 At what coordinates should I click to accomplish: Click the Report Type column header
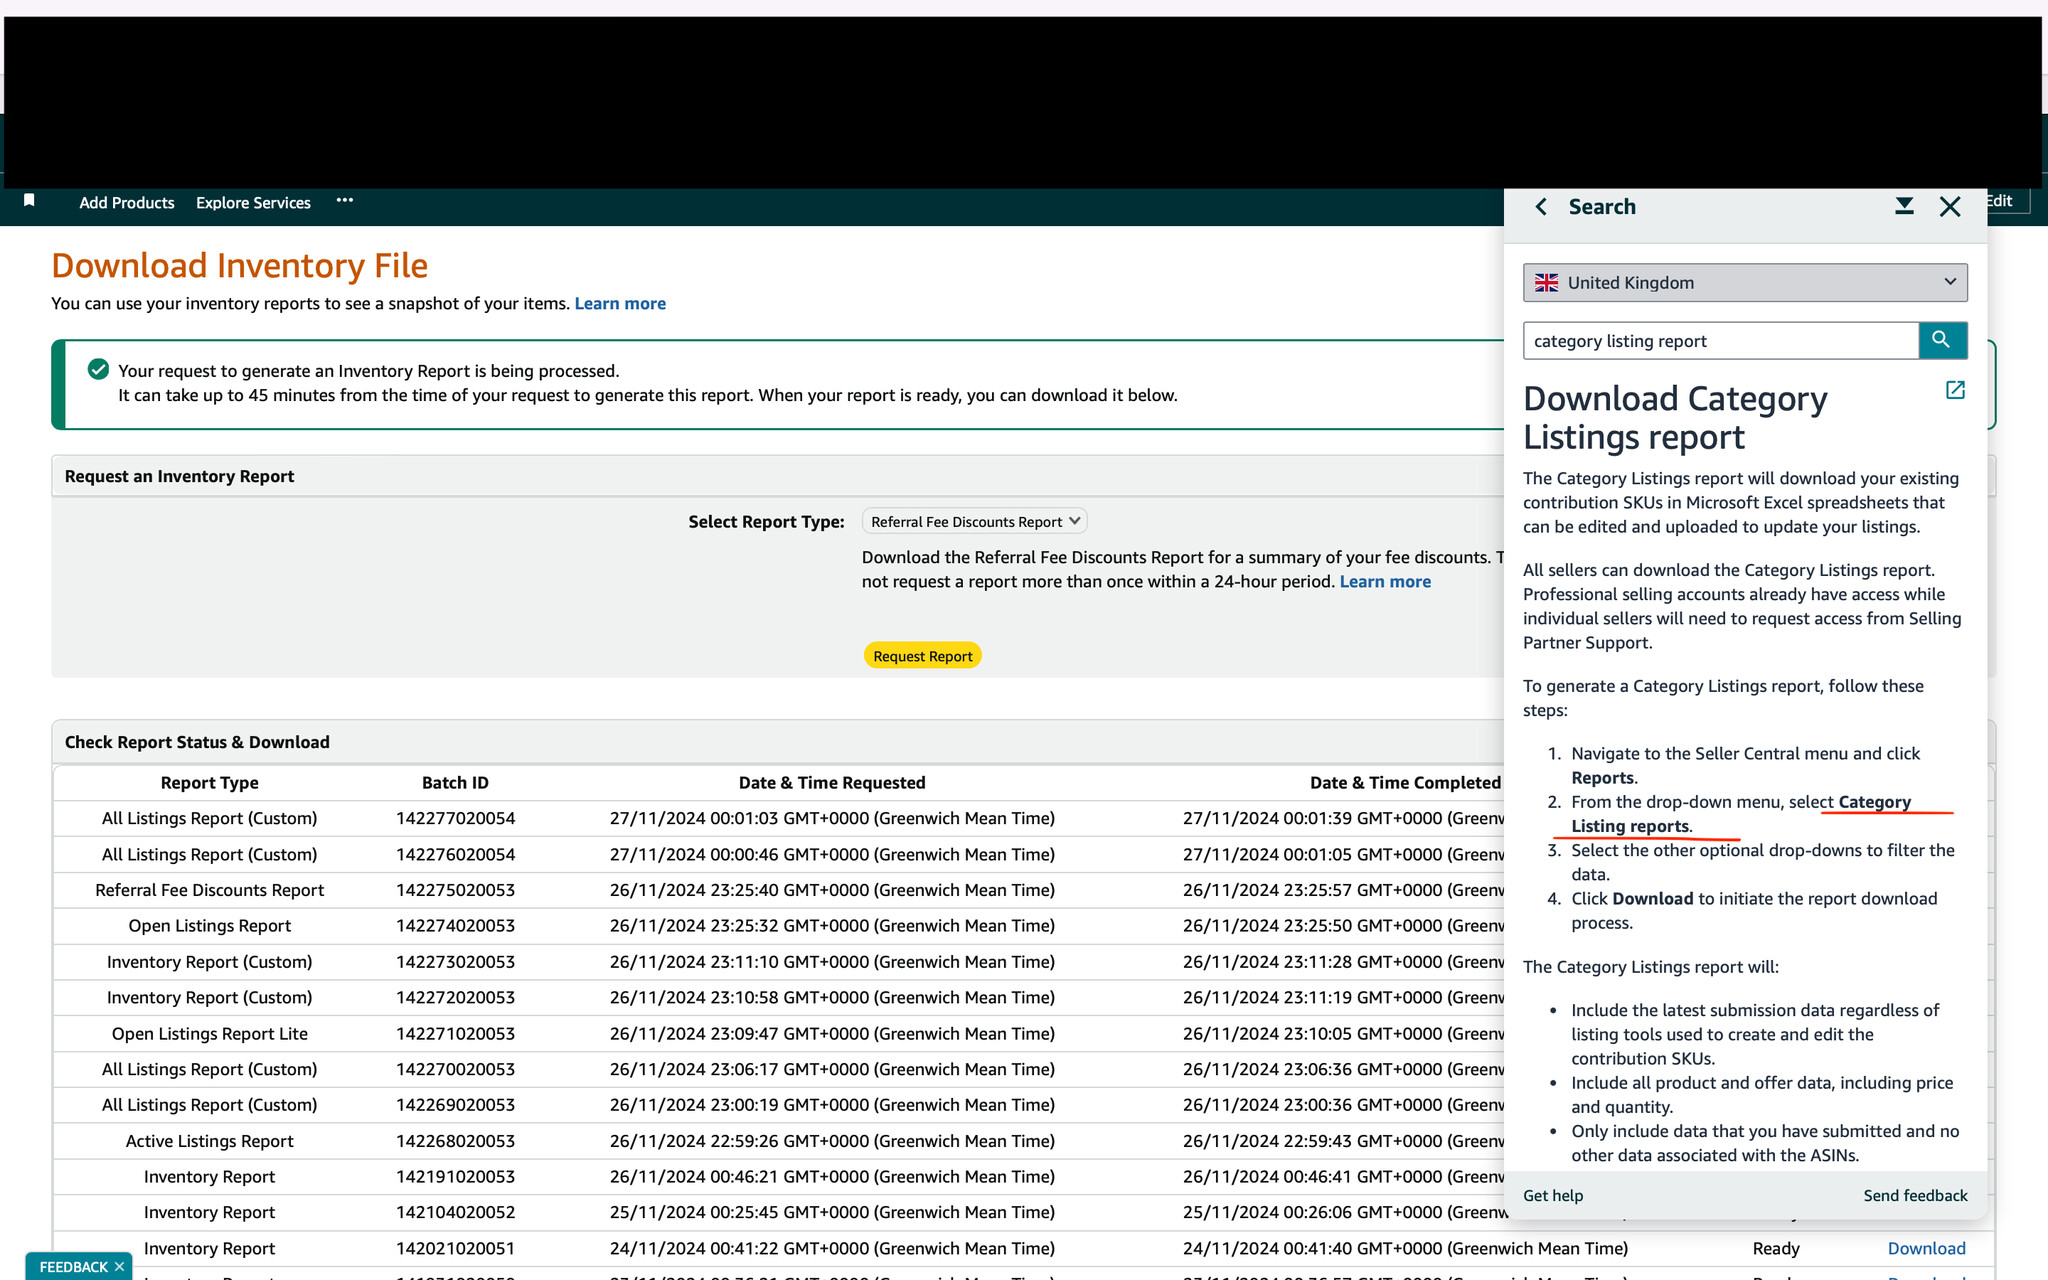pos(209,783)
